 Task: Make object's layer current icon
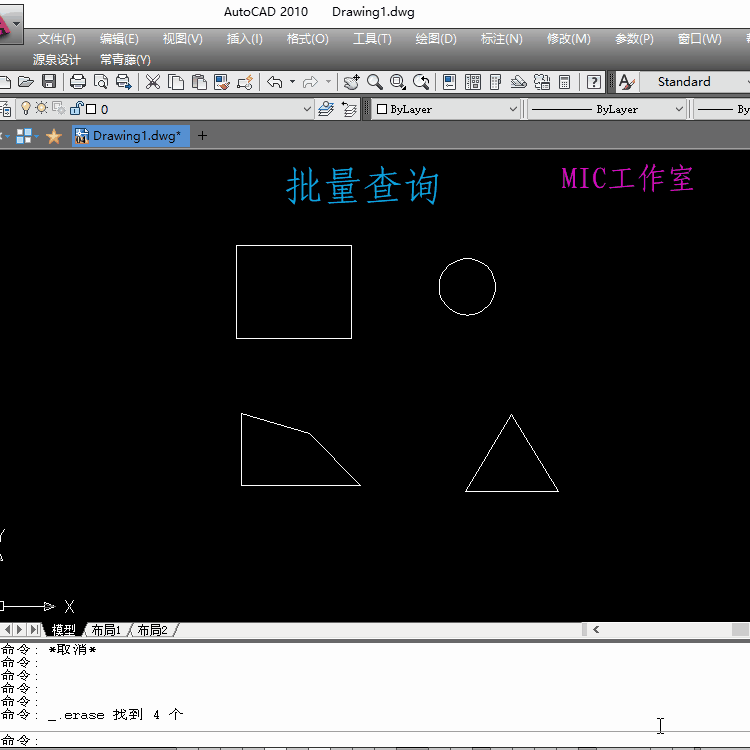(327, 109)
